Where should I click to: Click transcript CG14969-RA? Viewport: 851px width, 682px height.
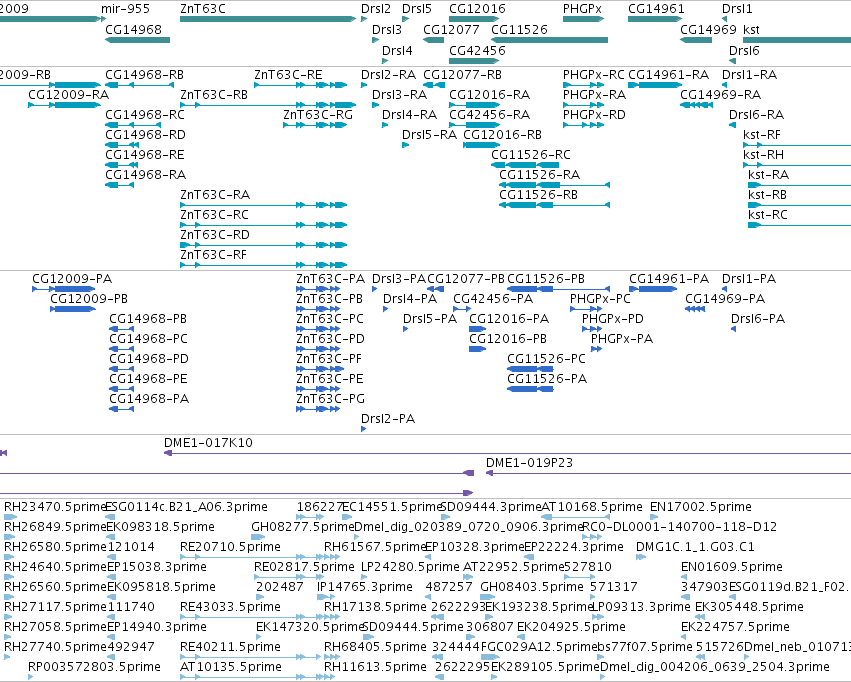(696, 105)
